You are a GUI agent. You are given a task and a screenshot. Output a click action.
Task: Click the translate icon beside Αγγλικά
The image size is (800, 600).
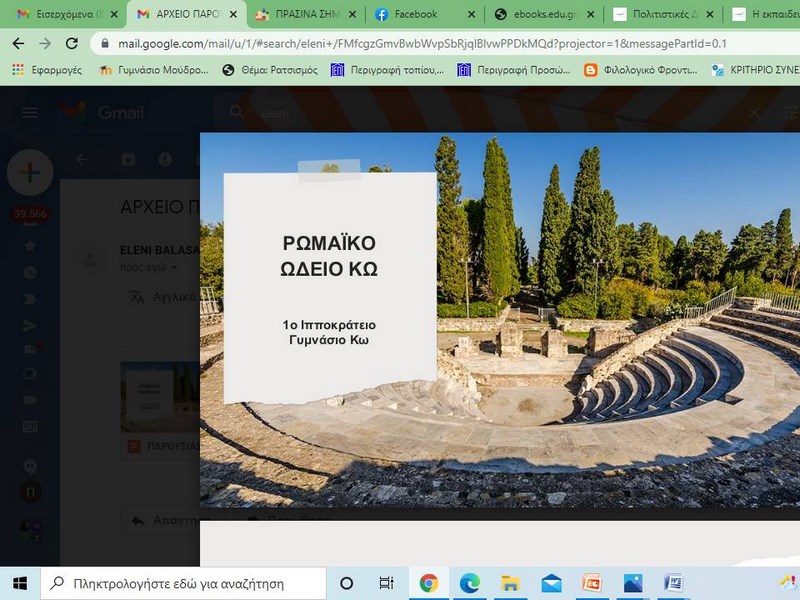click(136, 296)
